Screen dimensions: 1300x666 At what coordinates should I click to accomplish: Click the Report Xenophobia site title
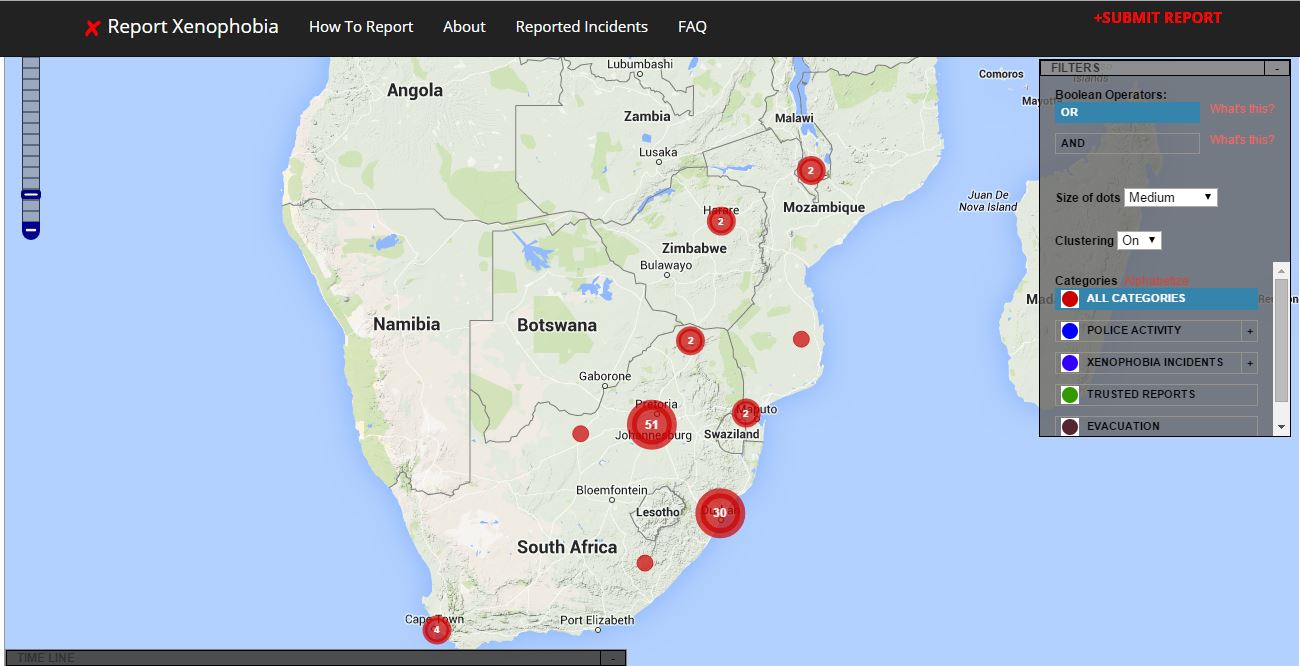tap(193, 27)
